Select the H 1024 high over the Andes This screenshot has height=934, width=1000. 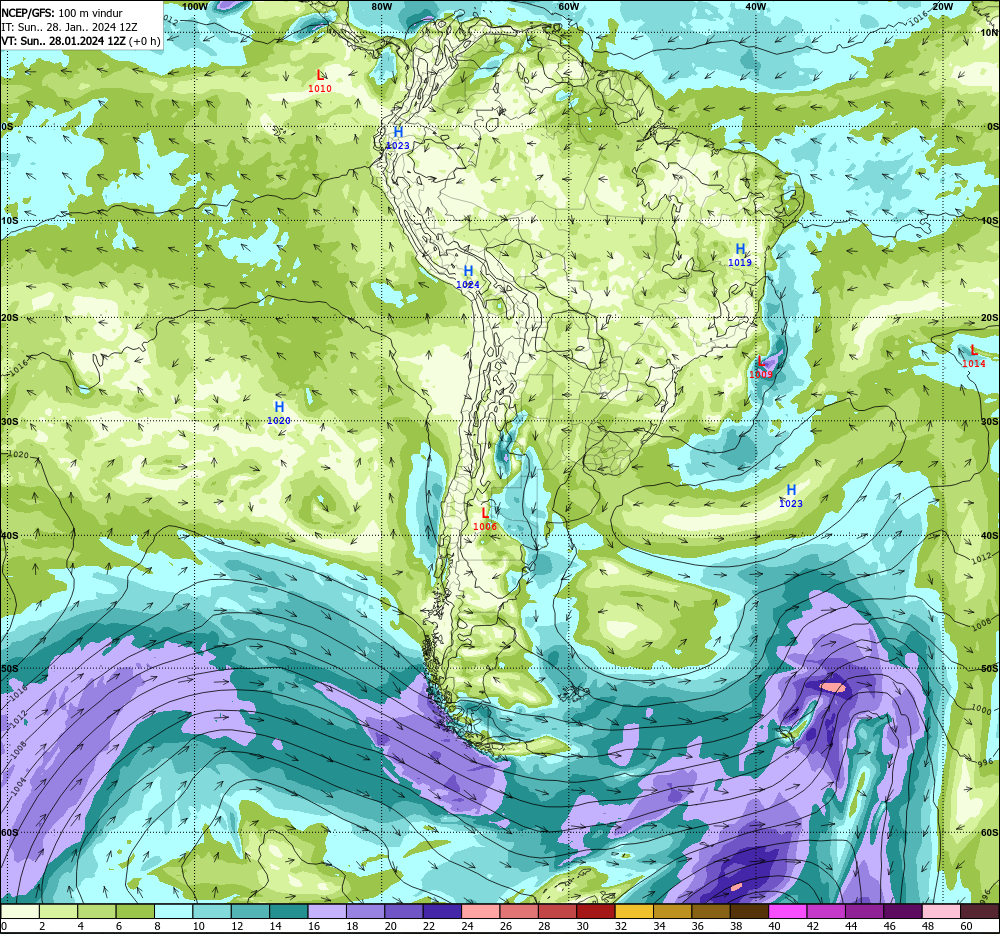(468, 277)
